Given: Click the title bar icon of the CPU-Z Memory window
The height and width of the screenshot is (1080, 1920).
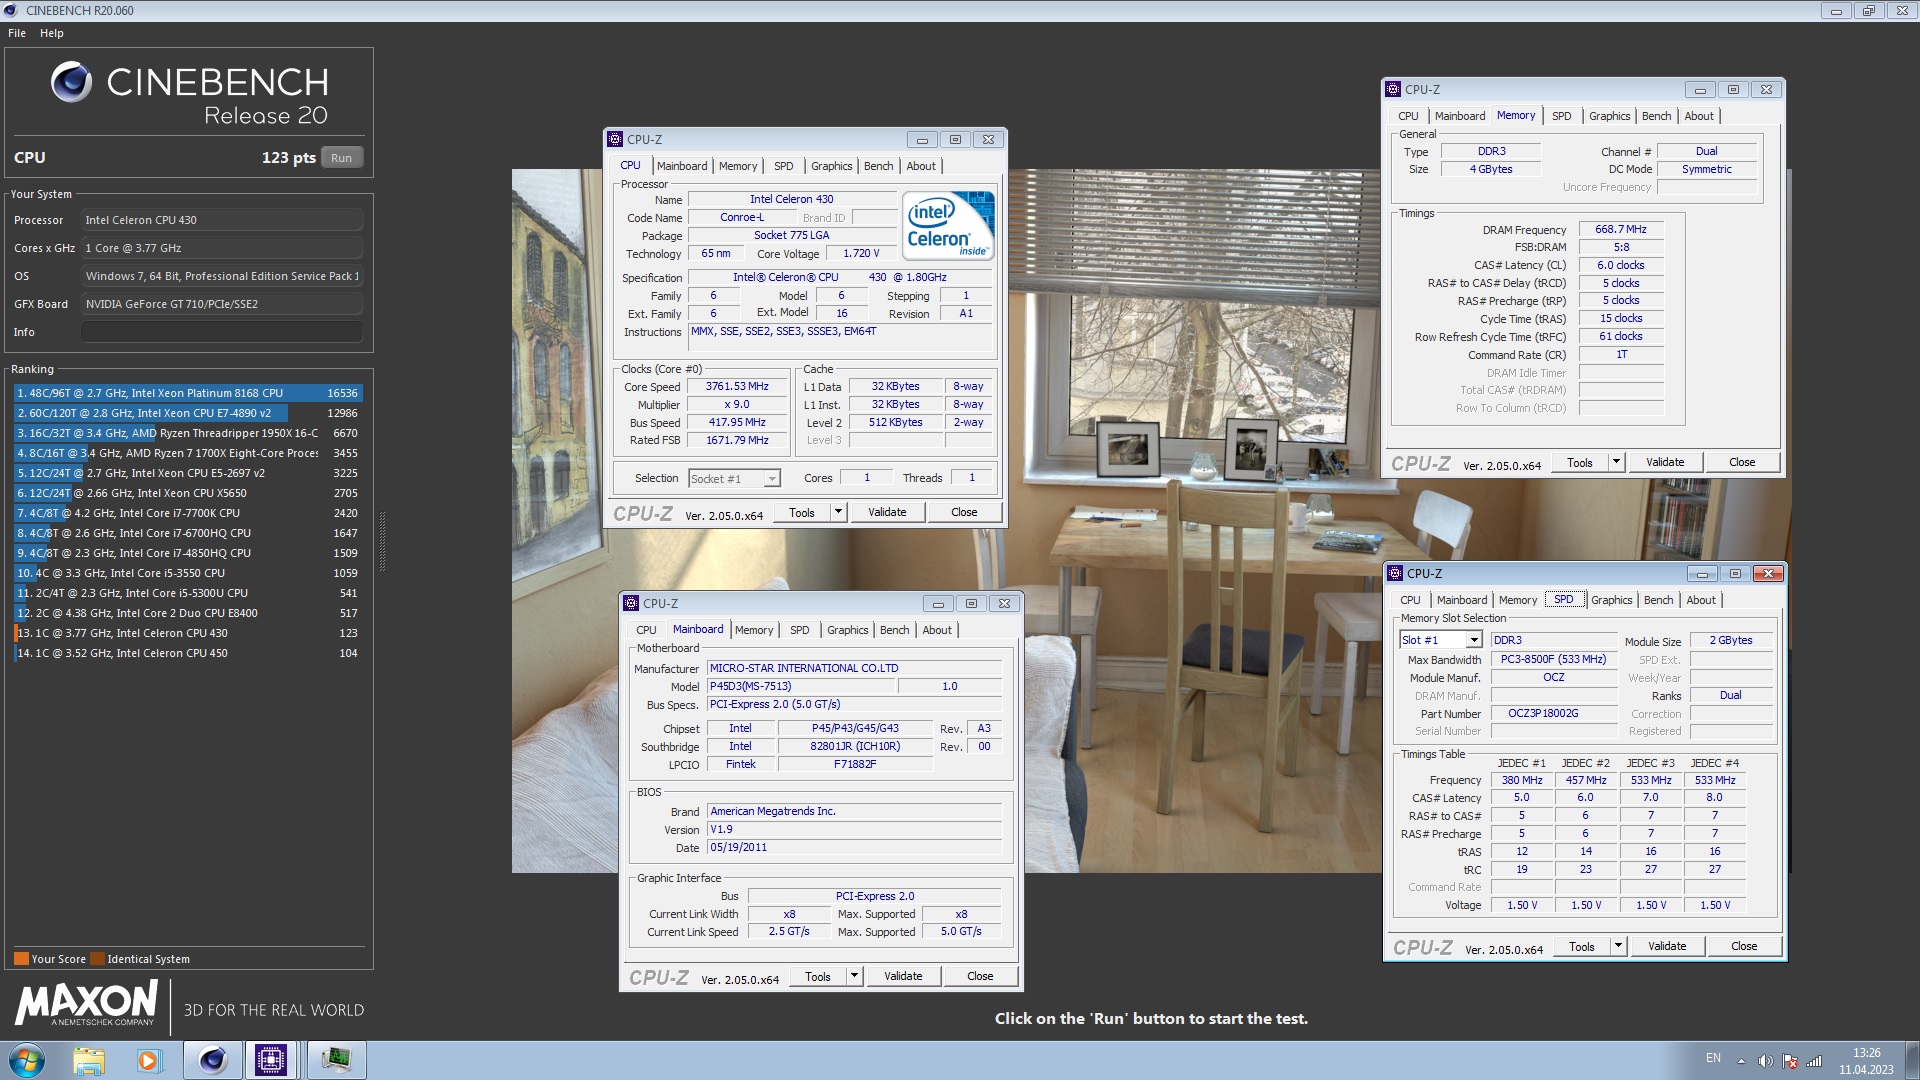Looking at the screenshot, I should point(1393,89).
